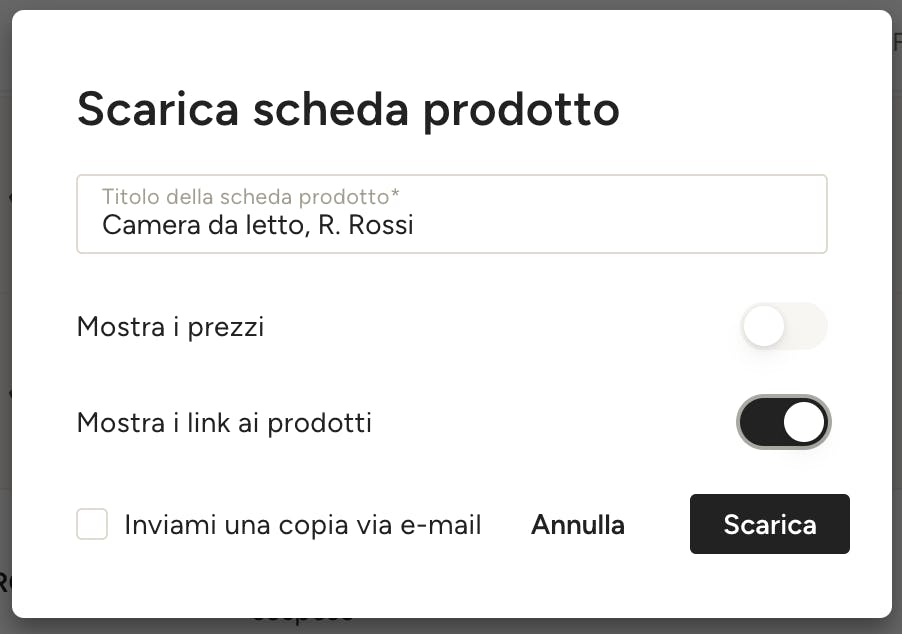Click empty space at right of title field

621,225
